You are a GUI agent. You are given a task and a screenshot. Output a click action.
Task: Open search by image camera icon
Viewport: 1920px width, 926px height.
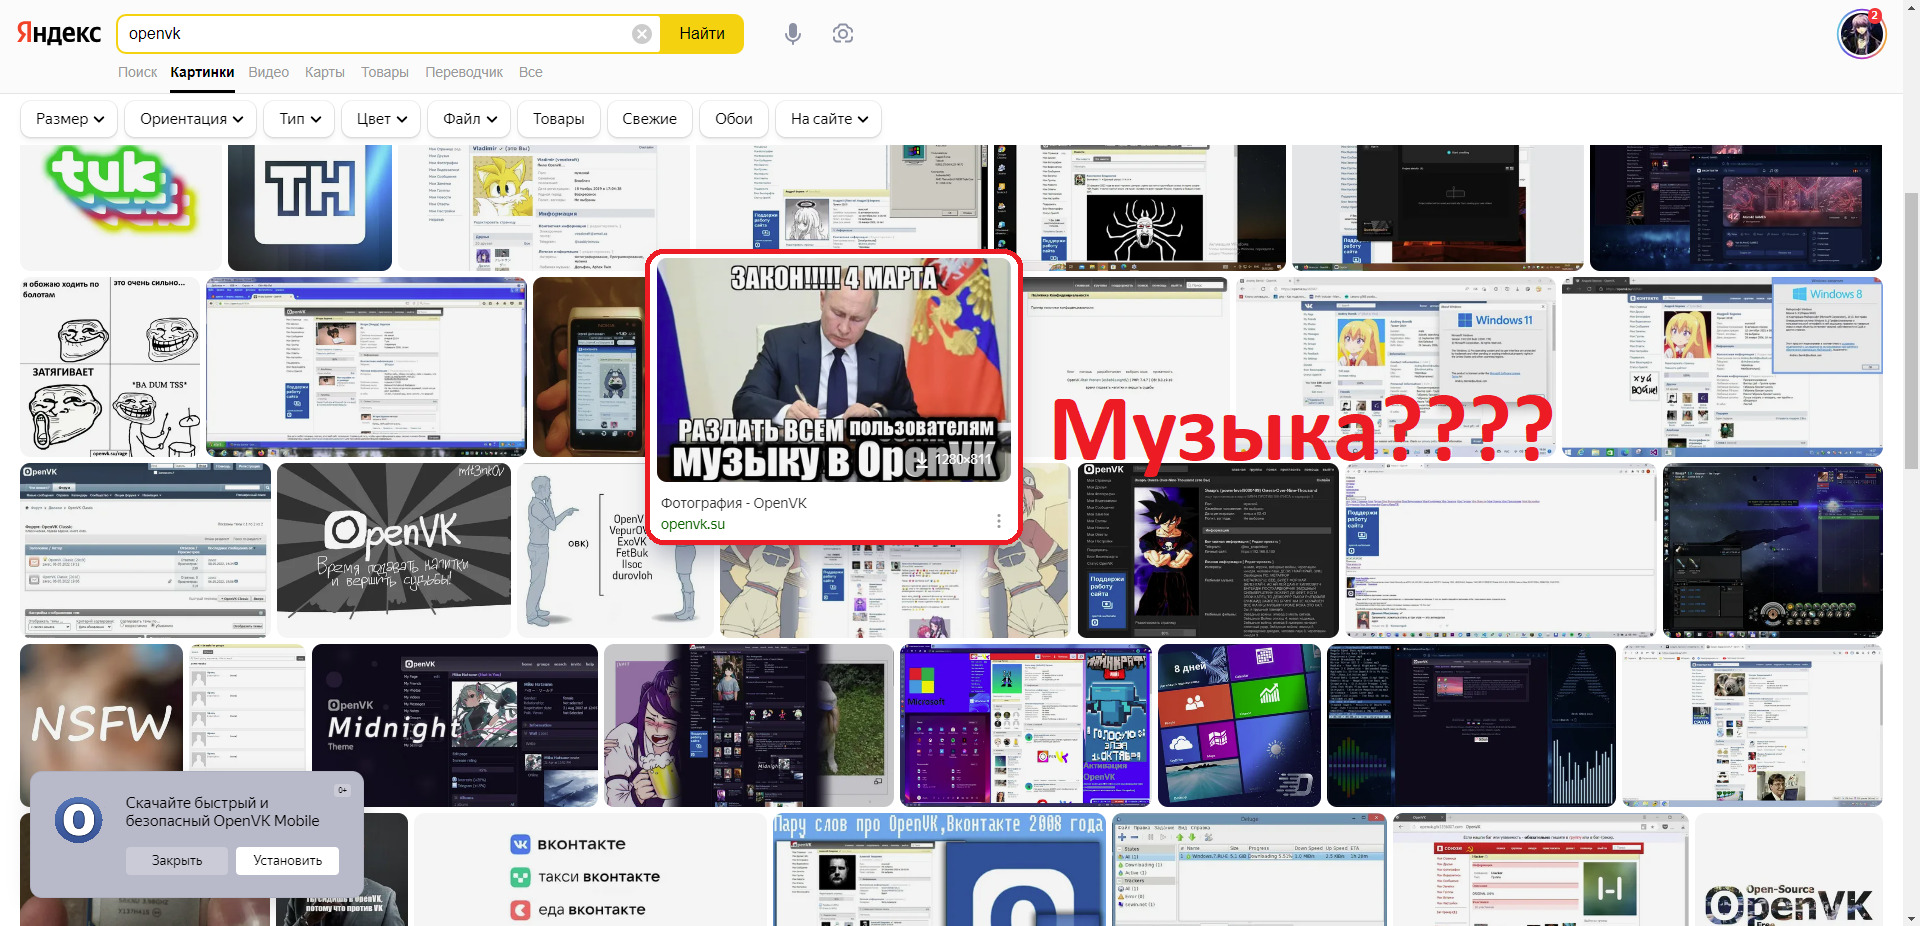point(843,34)
